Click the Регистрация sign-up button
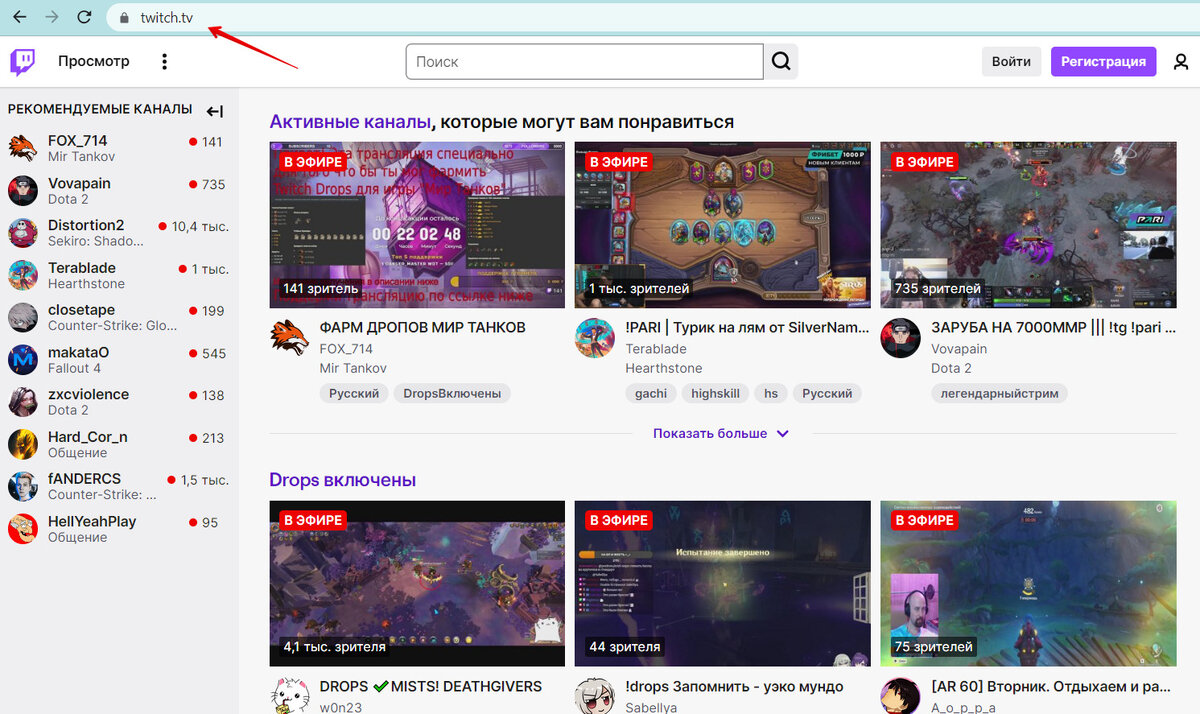Image resolution: width=1200 pixels, height=714 pixels. [1103, 62]
